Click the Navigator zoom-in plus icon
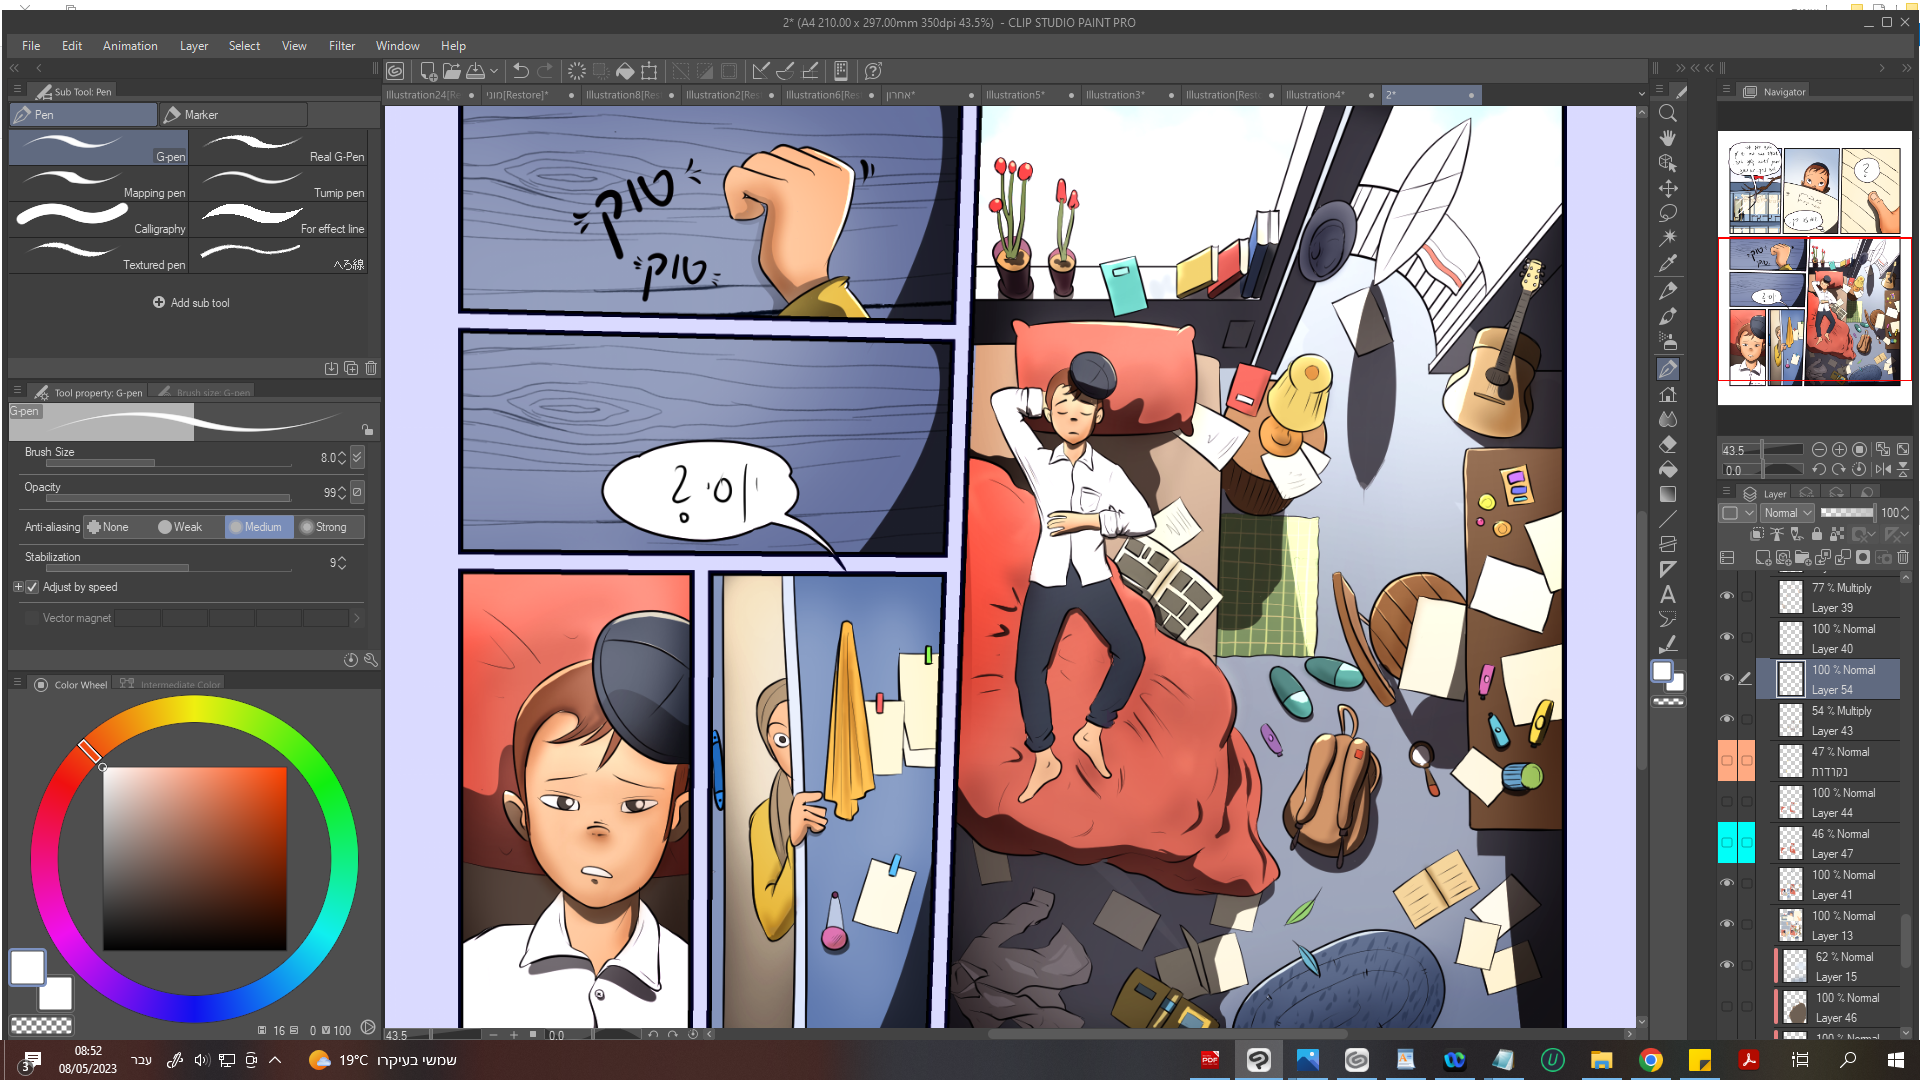This screenshot has height=1080, width=1920. (x=1839, y=450)
